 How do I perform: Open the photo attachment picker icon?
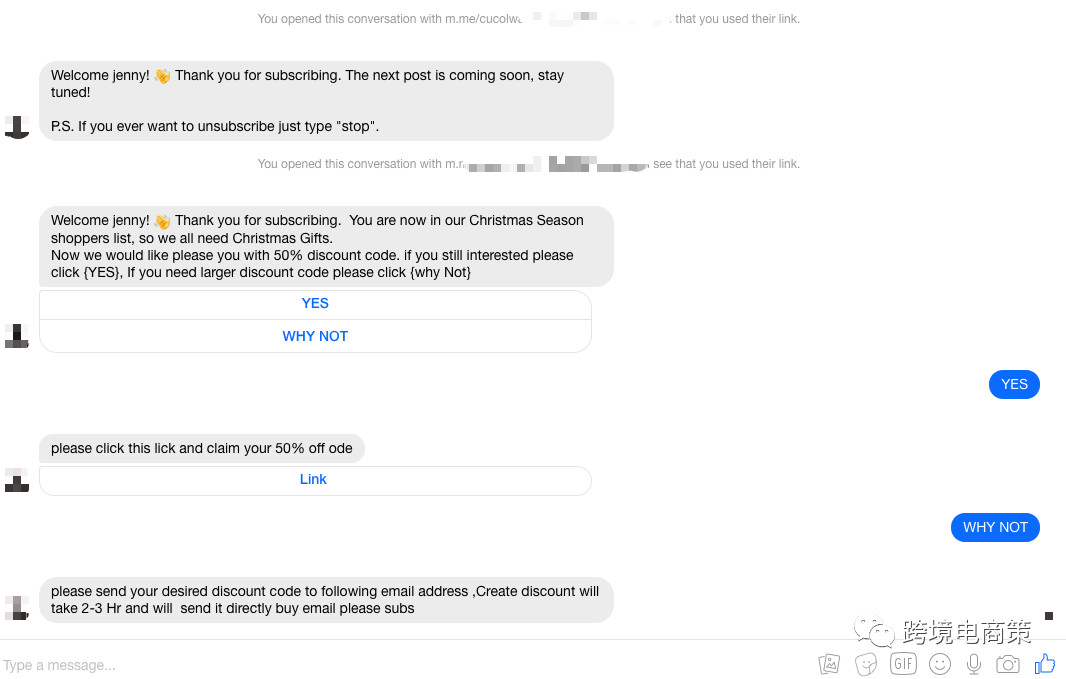[829, 664]
